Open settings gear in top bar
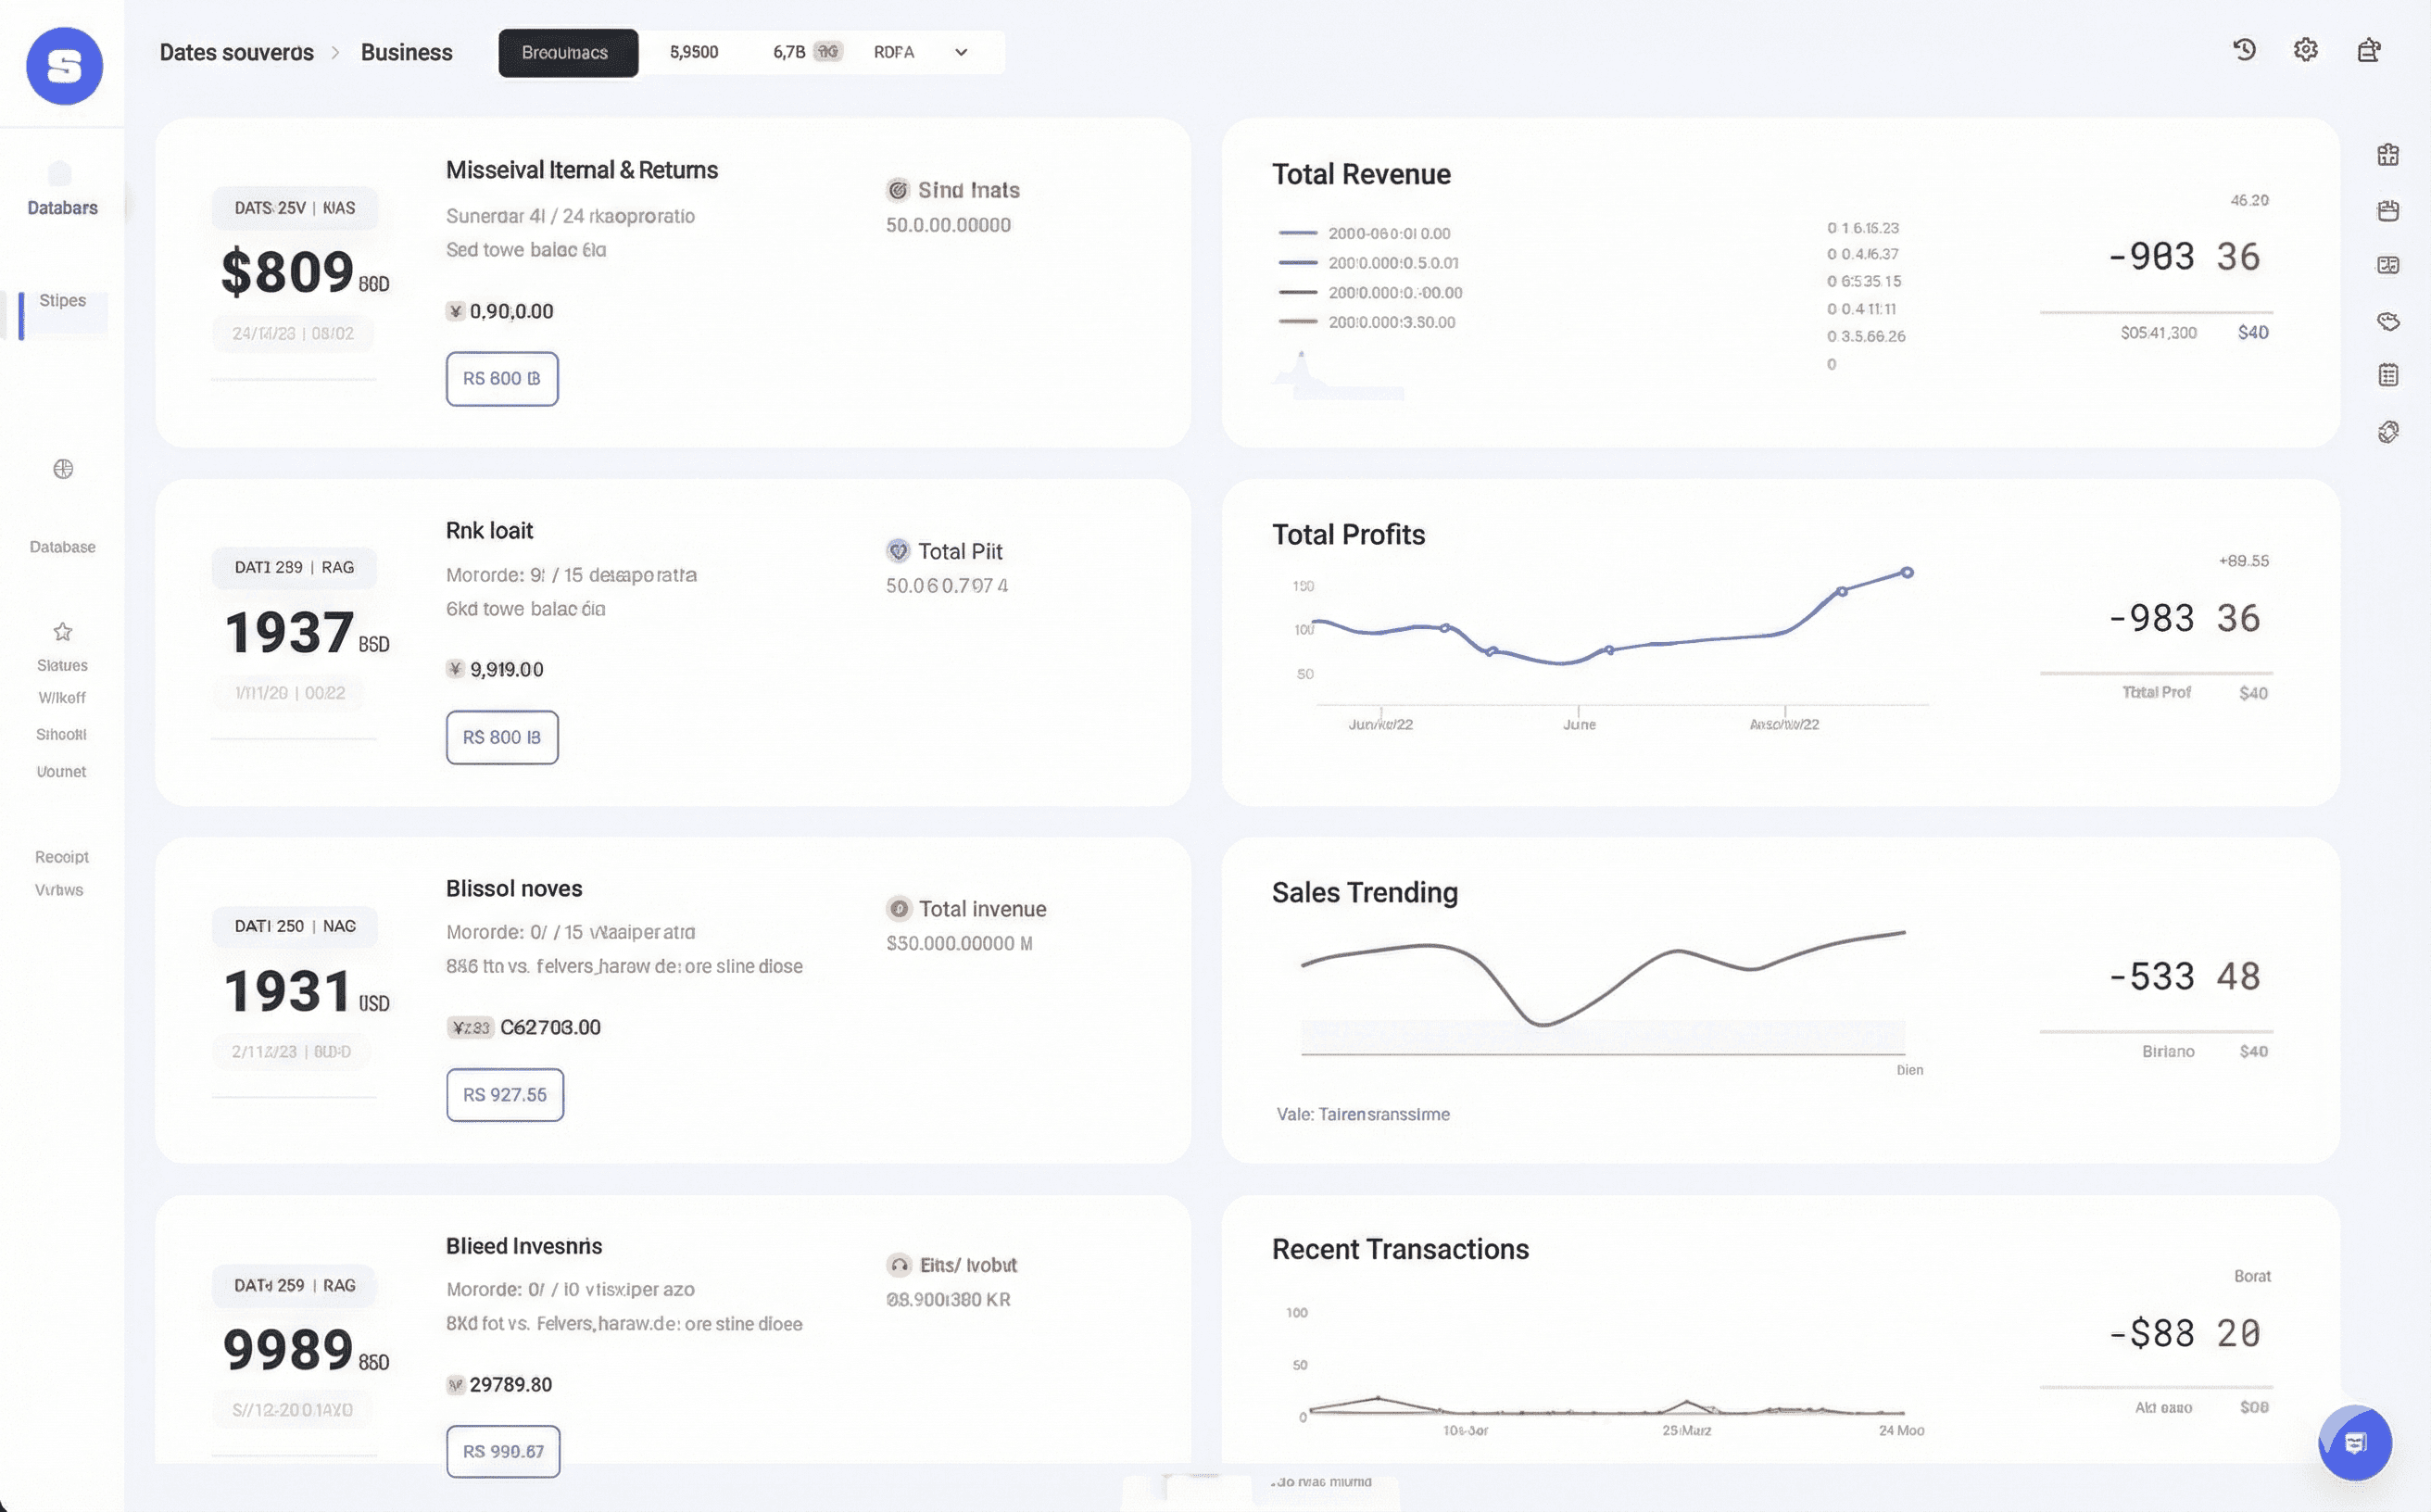2431x1512 pixels. coord(2306,50)
